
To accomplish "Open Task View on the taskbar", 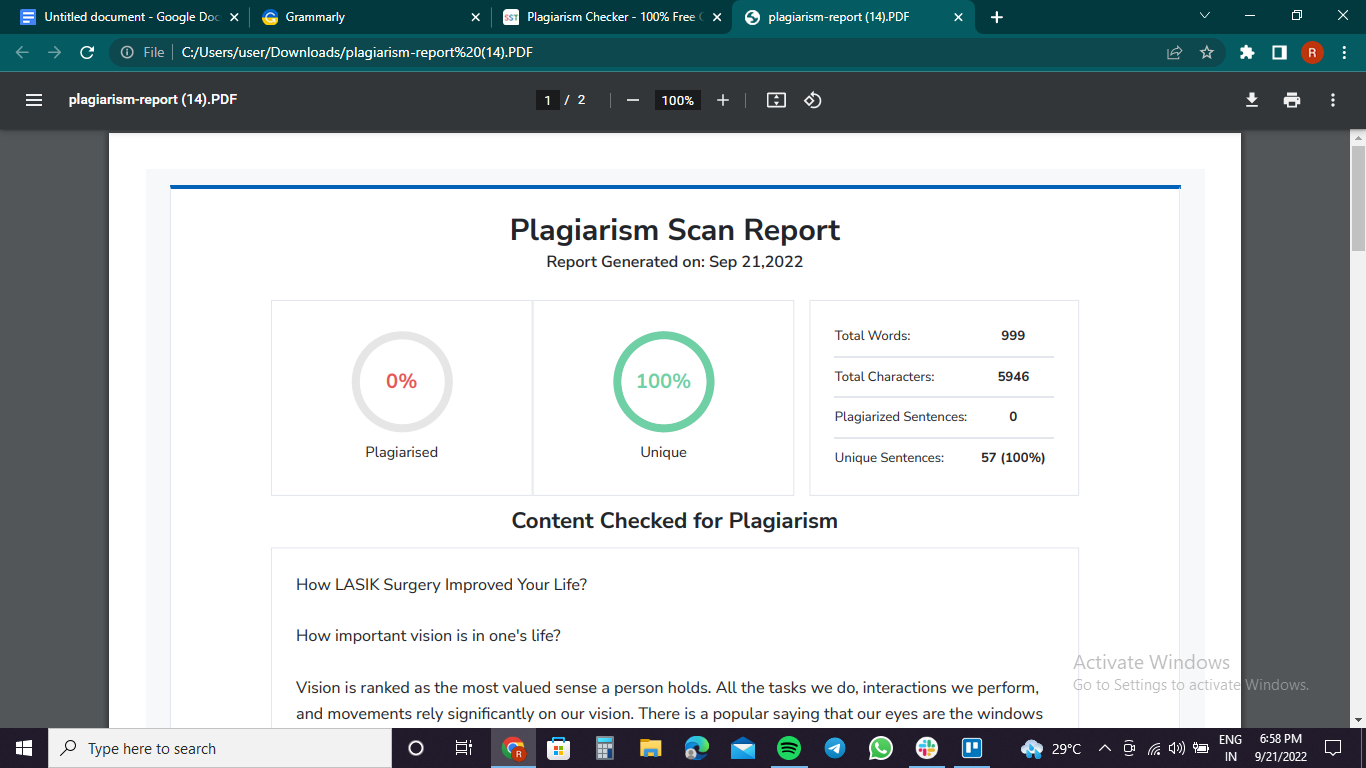I will pos(463,748).
